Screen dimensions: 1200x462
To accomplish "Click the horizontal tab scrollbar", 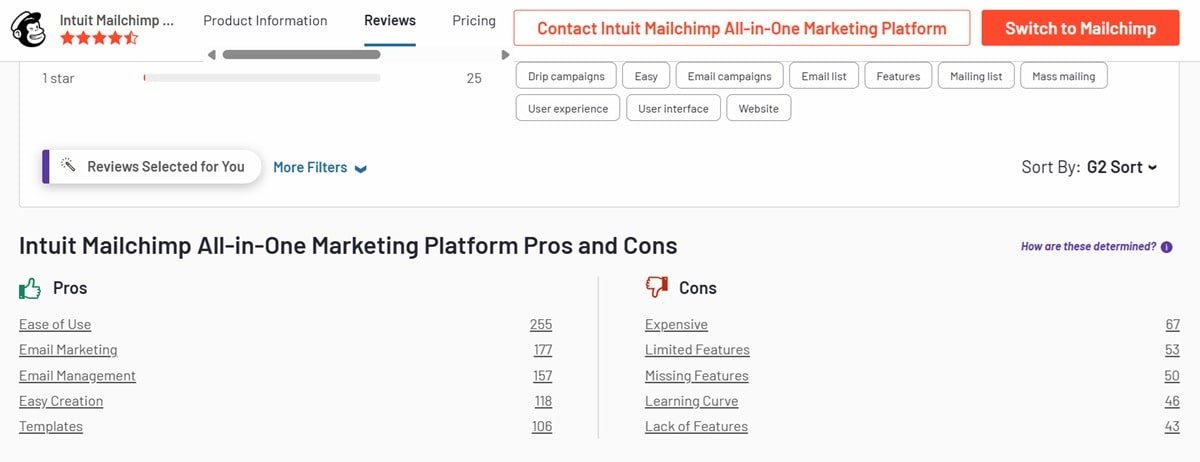I will [x=301, y=54].
